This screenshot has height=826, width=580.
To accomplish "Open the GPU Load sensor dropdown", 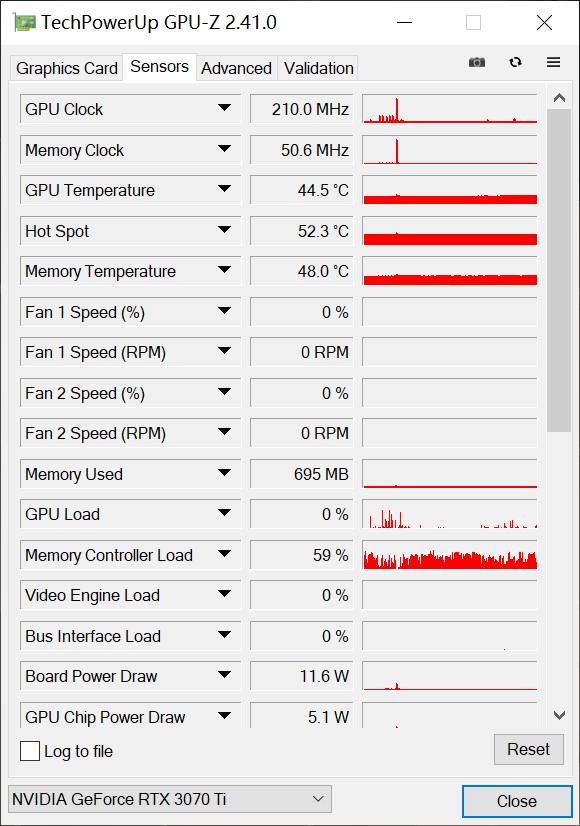I will 225,514.
